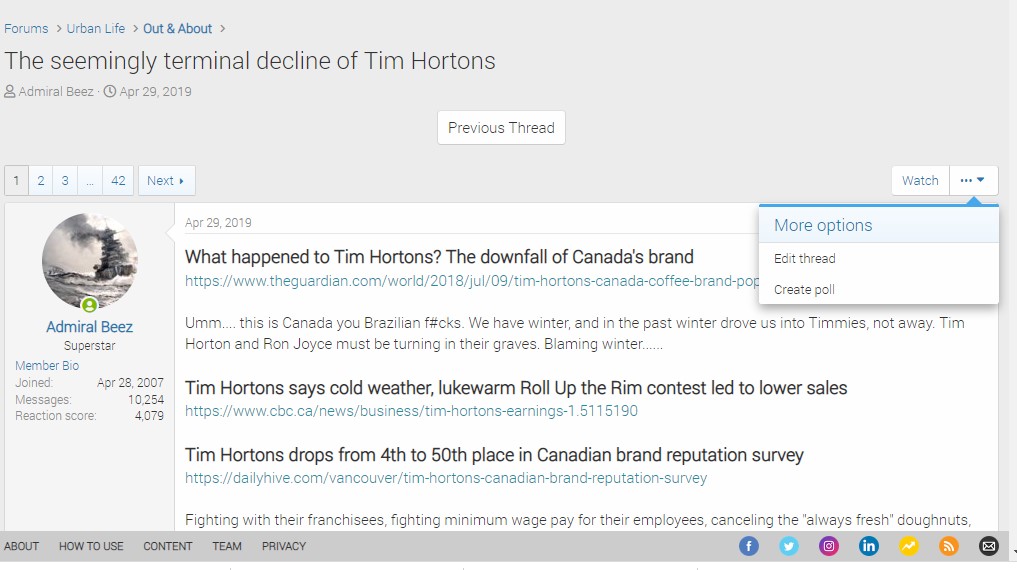Open the Facebook icon in footer
The height and width of the screenshot is (570, 1017).
point(749,546)
